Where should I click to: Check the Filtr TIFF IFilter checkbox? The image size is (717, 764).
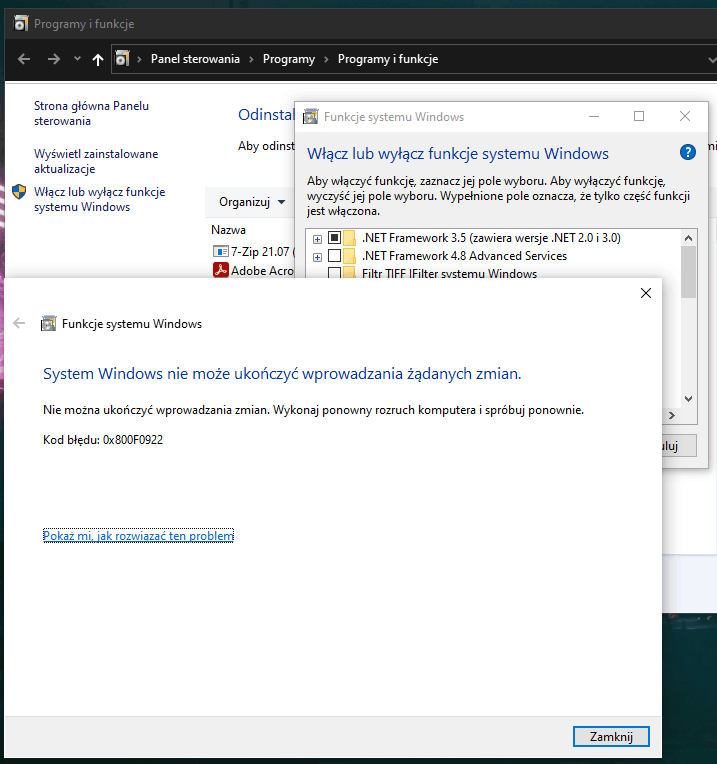[x=335, y=272]
